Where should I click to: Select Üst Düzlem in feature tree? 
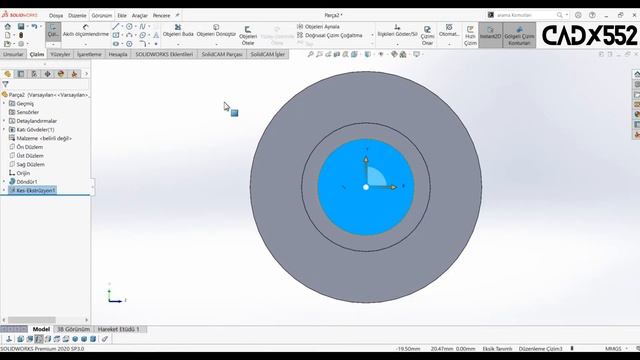tap(26, 156)
